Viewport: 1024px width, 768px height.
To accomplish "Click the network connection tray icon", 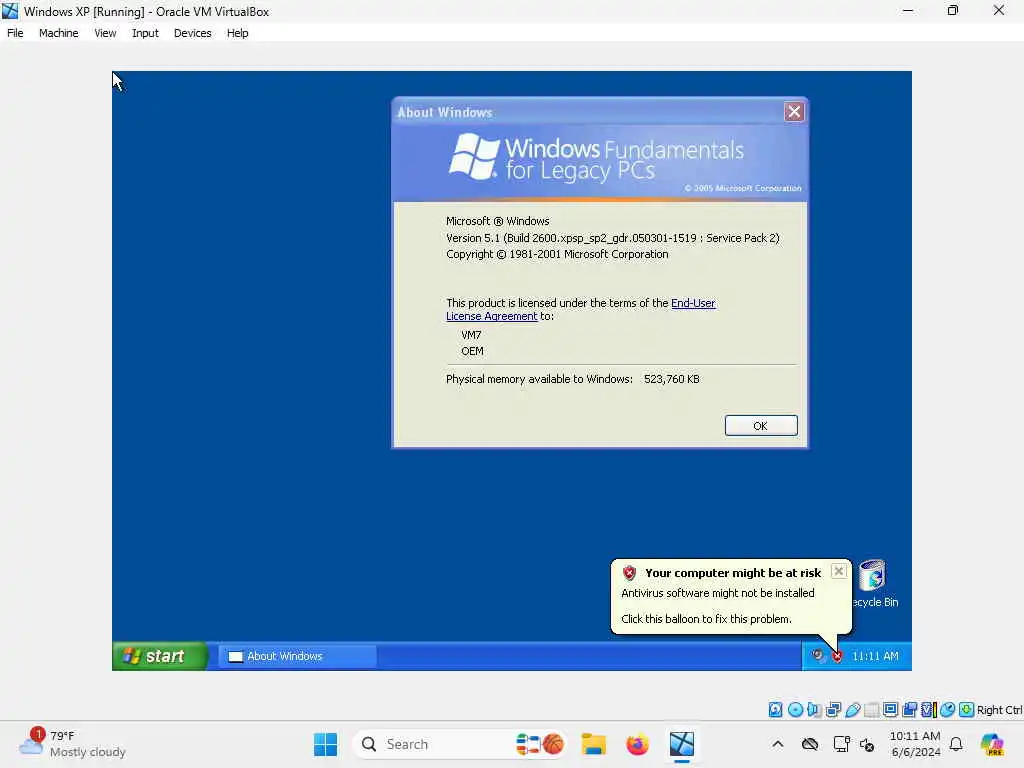I will point(841,744).
